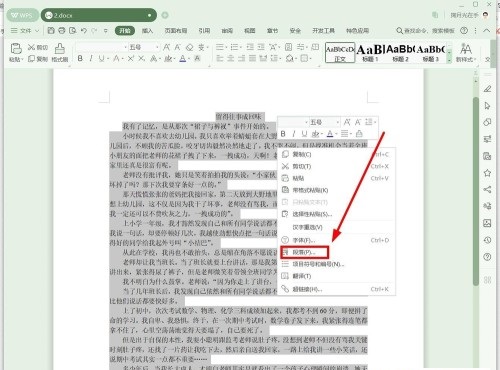The image size is (500, 370).
Task: Toggle Underline on the floating mini toolbar
Action: click(304, 134)
